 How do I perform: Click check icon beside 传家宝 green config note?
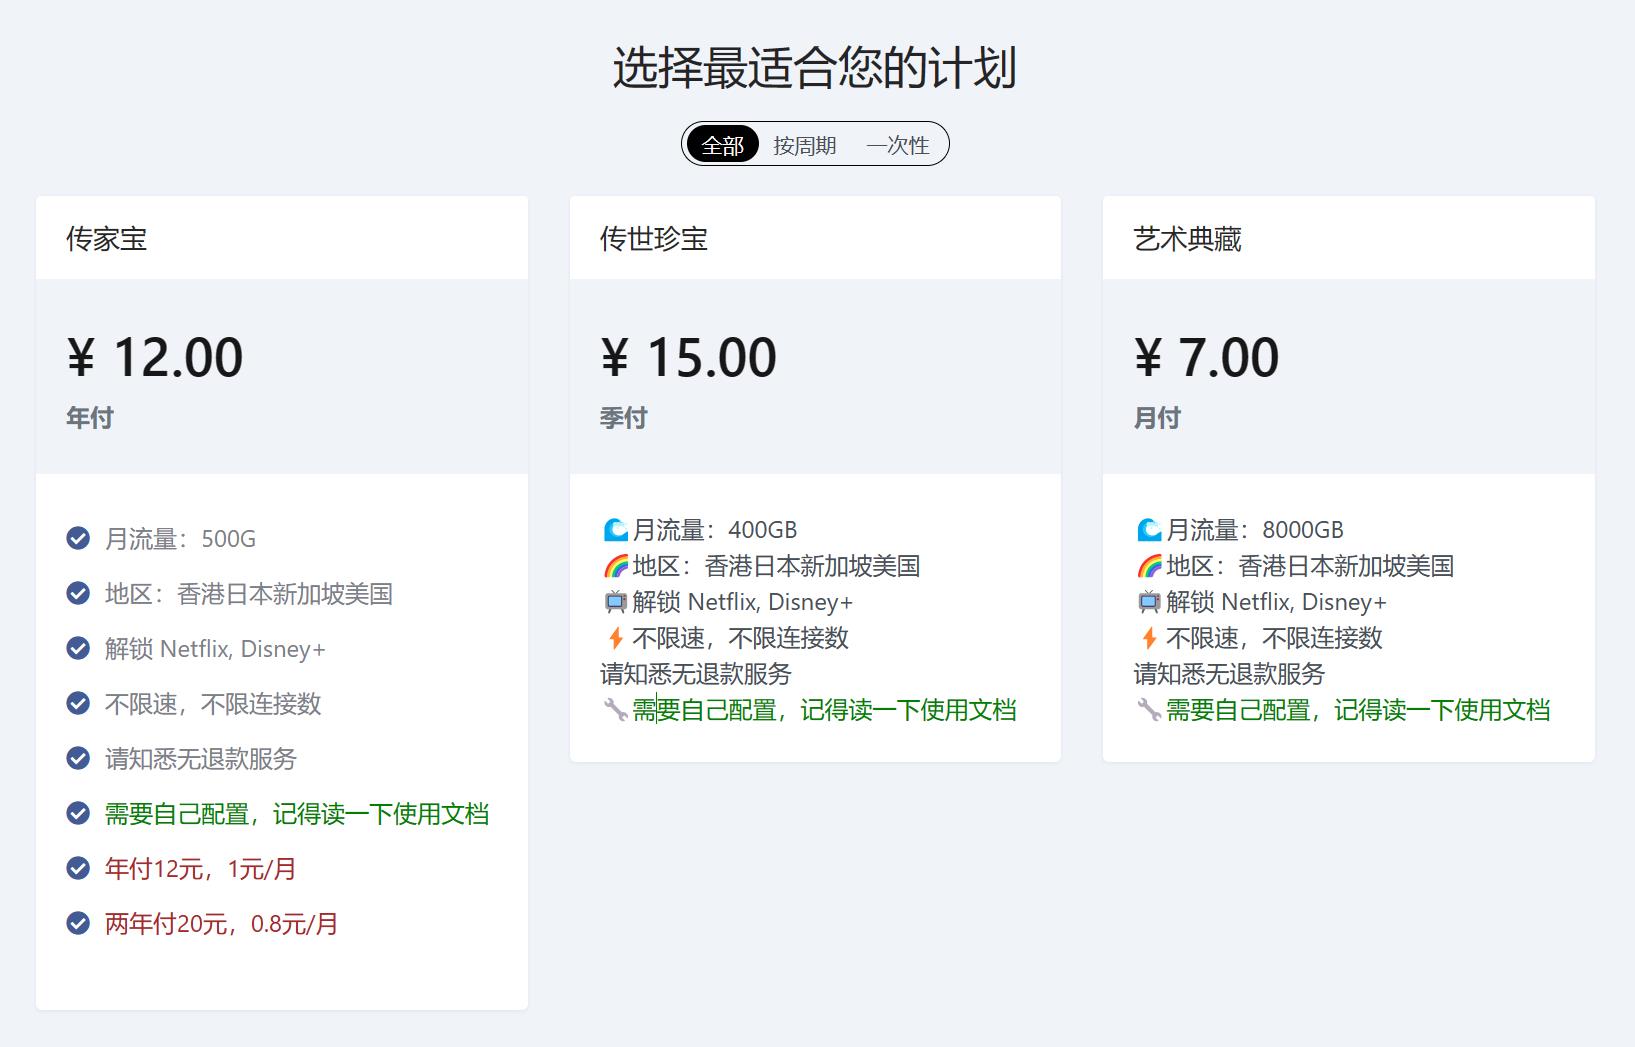[78, 814]
